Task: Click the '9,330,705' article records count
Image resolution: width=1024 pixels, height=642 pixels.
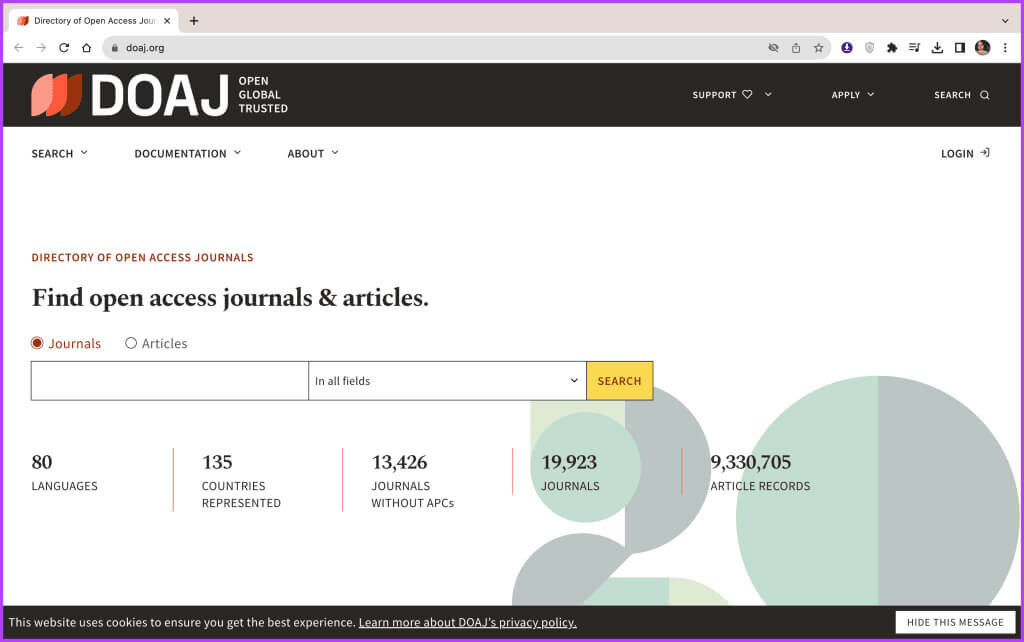Action: coord(750,462)
